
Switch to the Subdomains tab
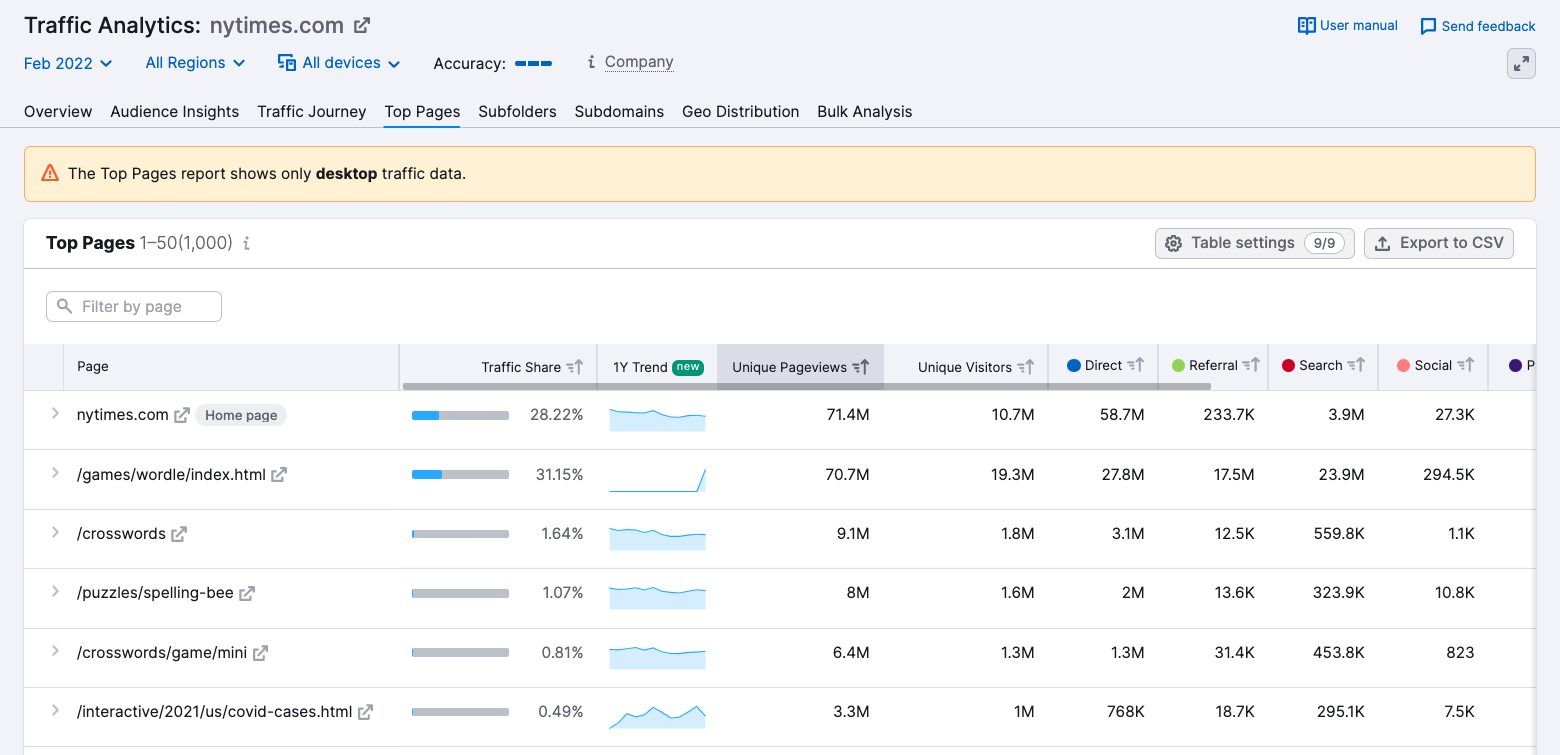coord(619,111)
